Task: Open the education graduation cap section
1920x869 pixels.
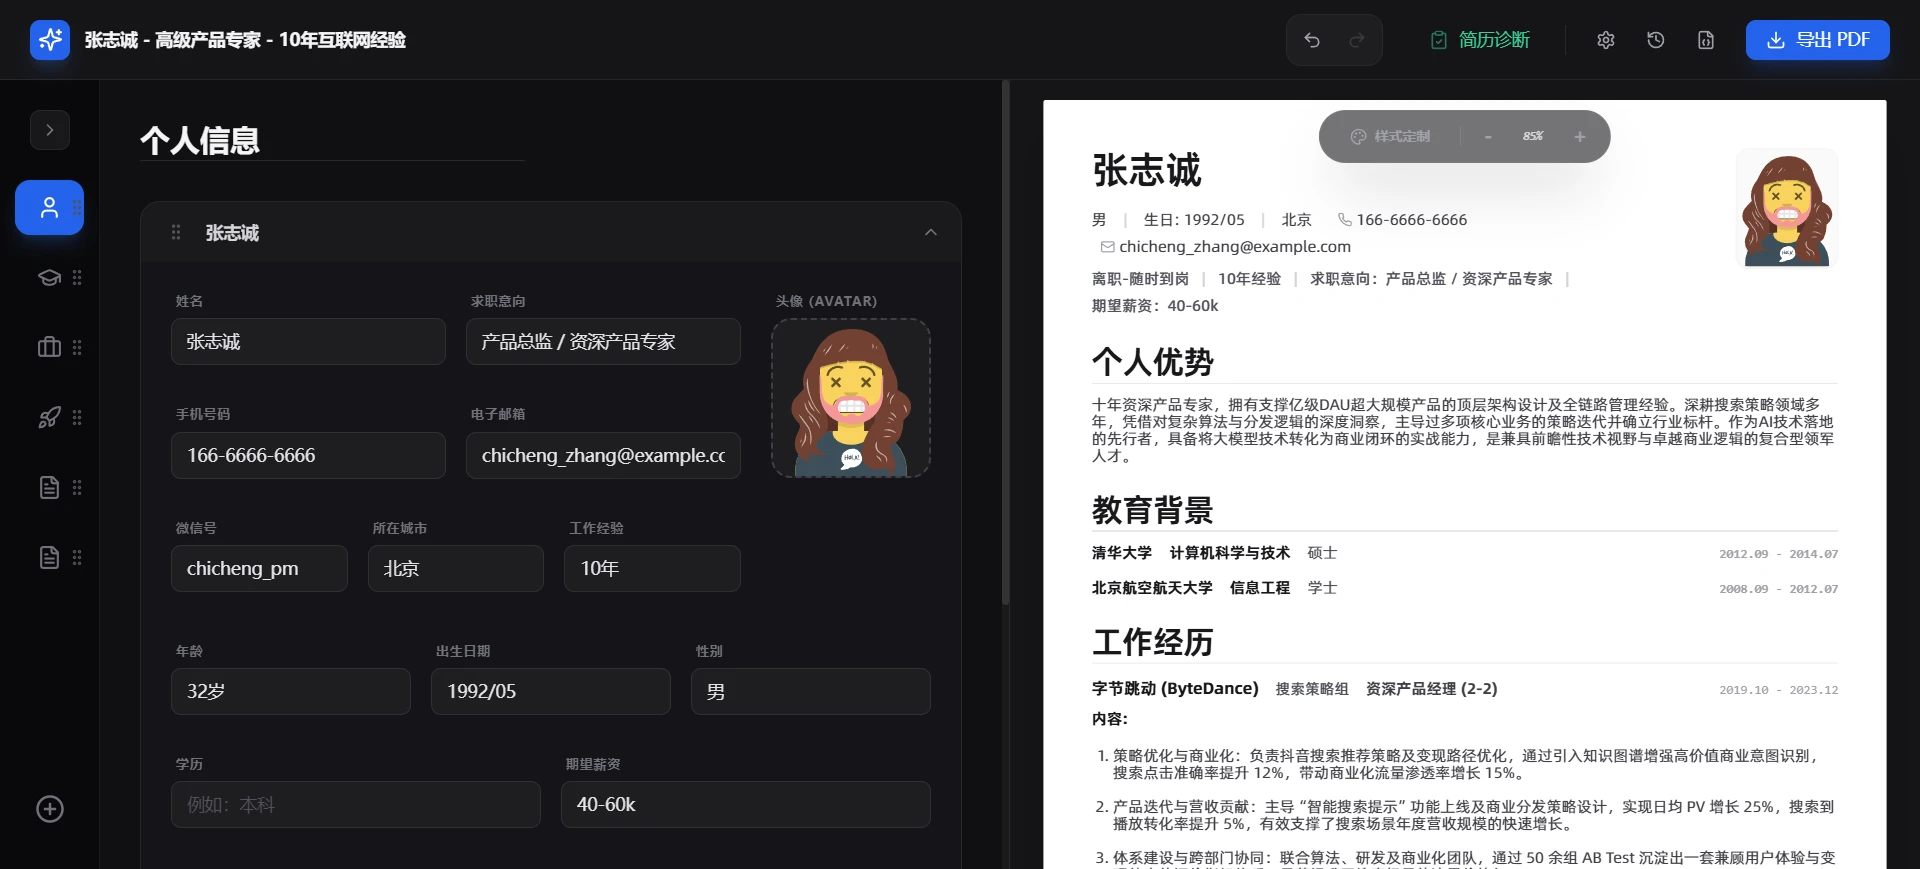Action: click(49, 278)
